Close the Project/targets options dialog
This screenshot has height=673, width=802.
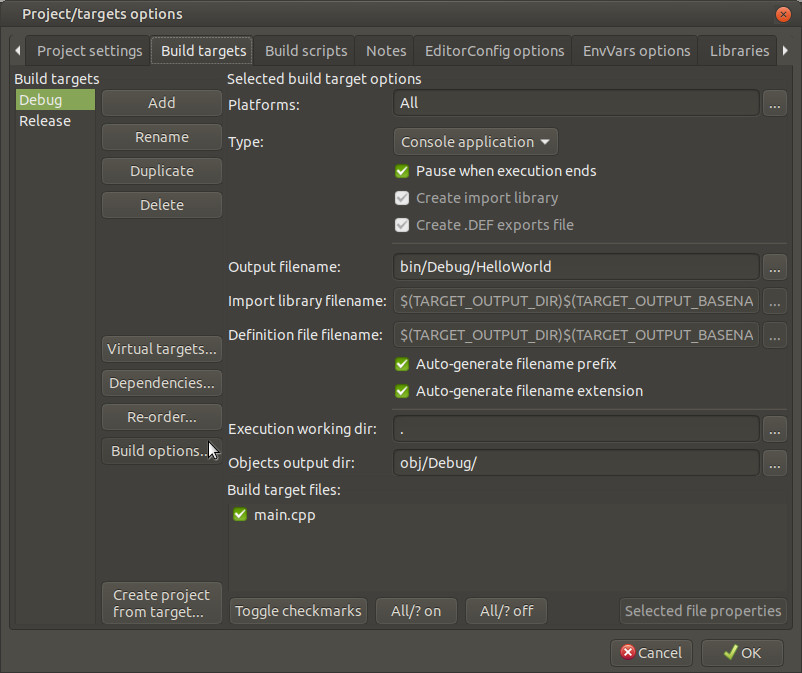tap(784, 14)
